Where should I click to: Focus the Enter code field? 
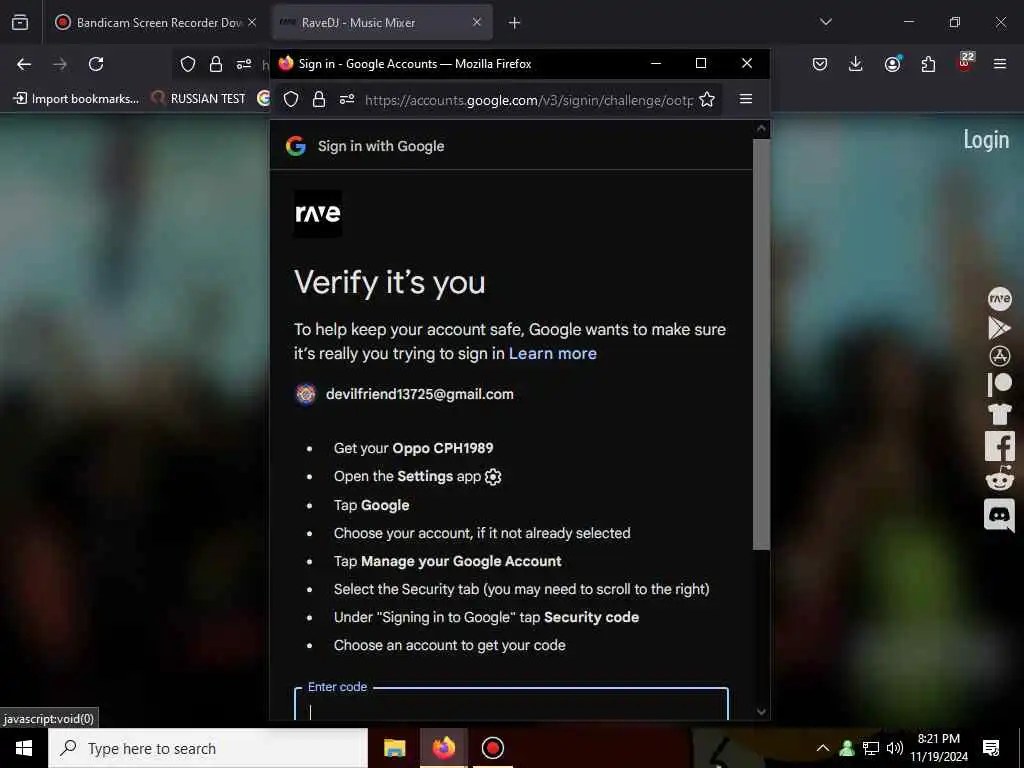[511, 705]
